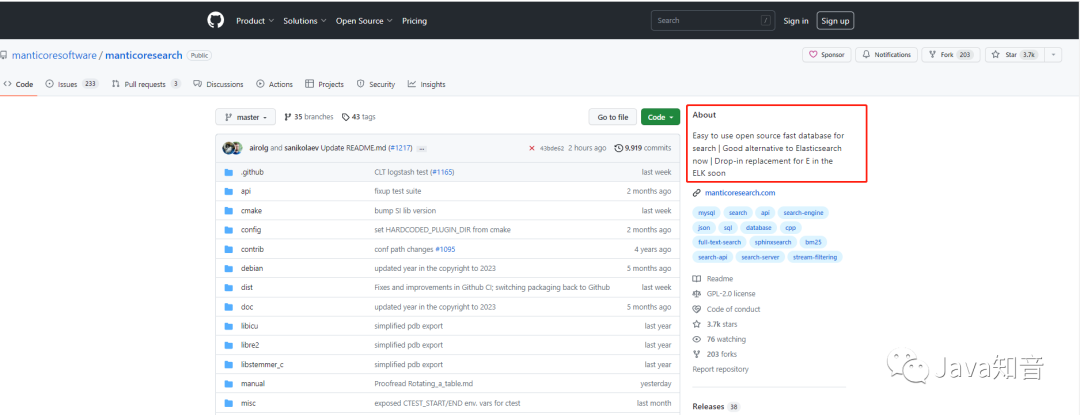Open the .github folder

[x=252, y=172]
